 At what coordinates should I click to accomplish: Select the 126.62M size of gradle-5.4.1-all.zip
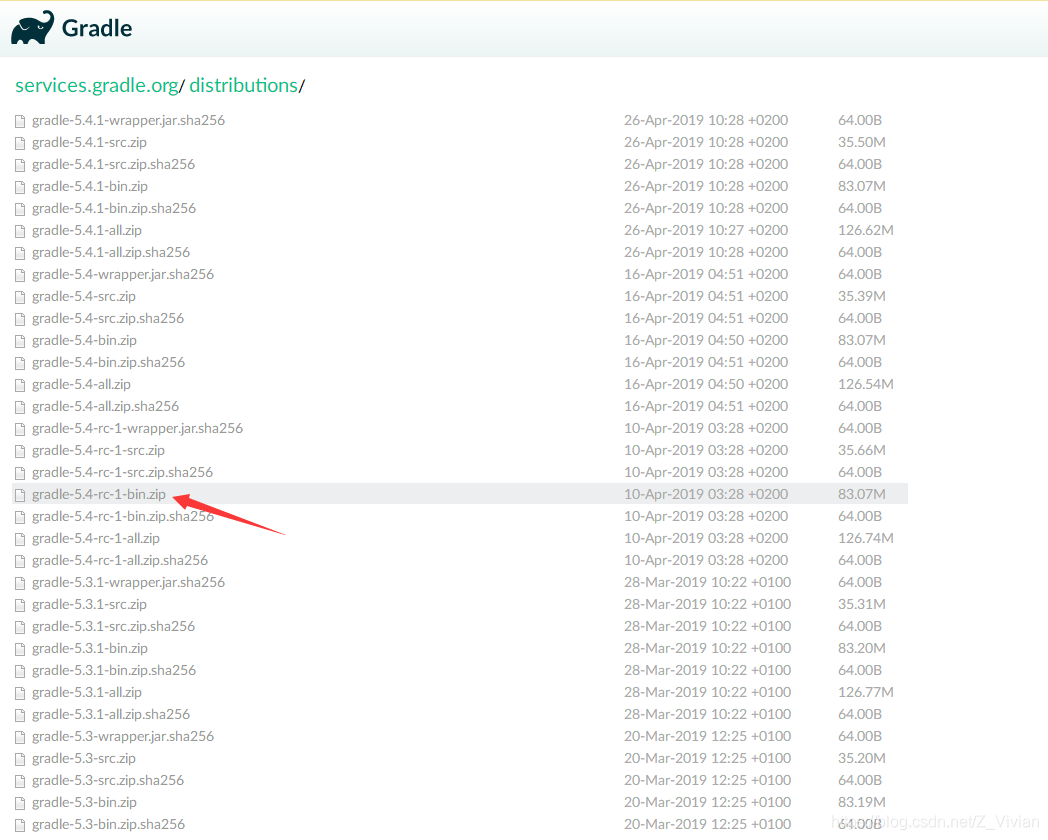[866, 231]
